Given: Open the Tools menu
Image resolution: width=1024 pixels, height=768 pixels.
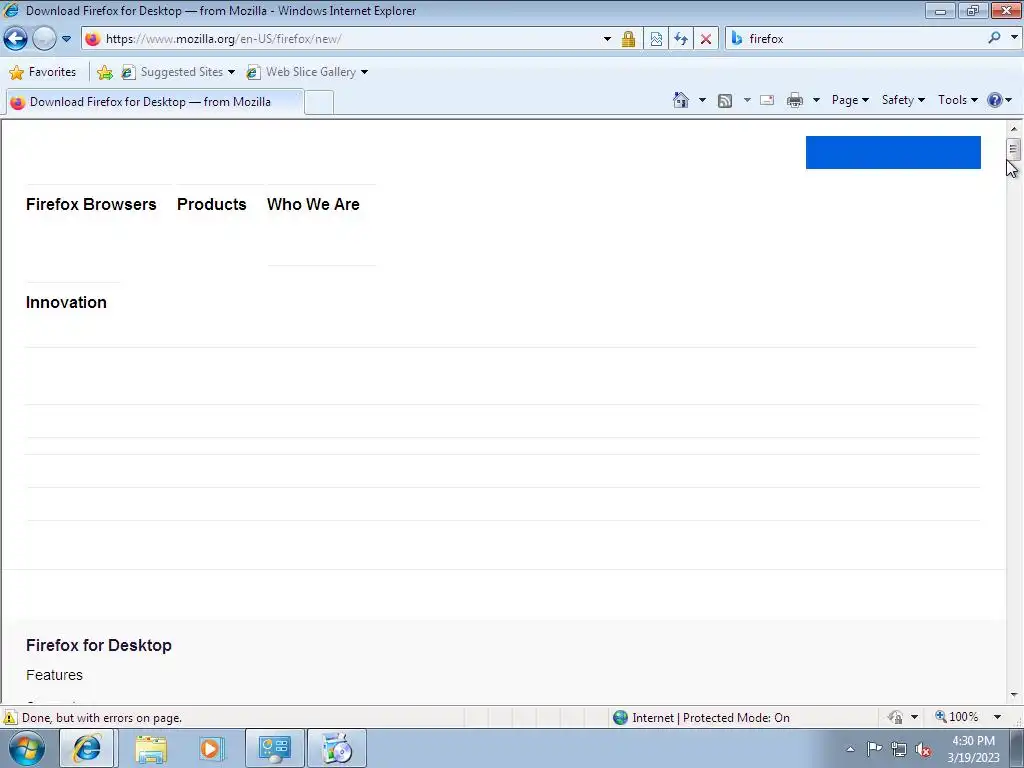Looking at the screenshot, I should (957, 100).
